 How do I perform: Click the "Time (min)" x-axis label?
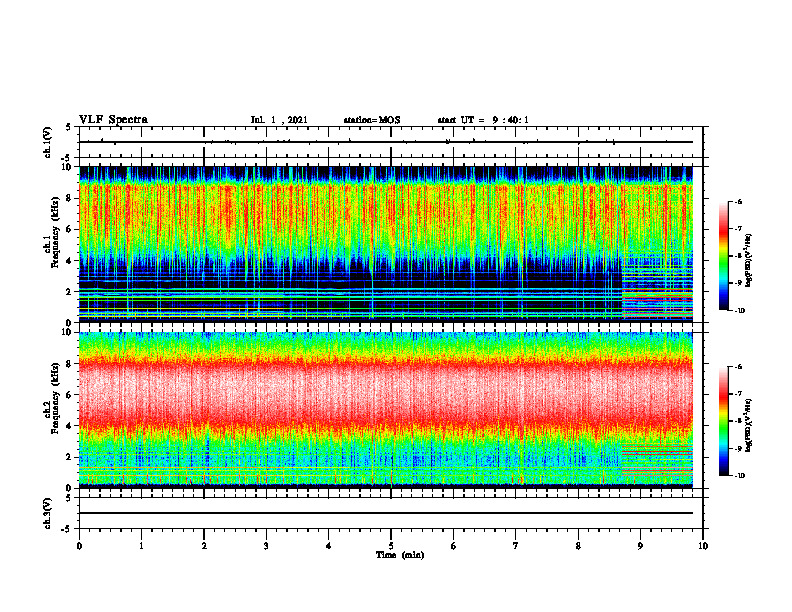coord(400,555)
